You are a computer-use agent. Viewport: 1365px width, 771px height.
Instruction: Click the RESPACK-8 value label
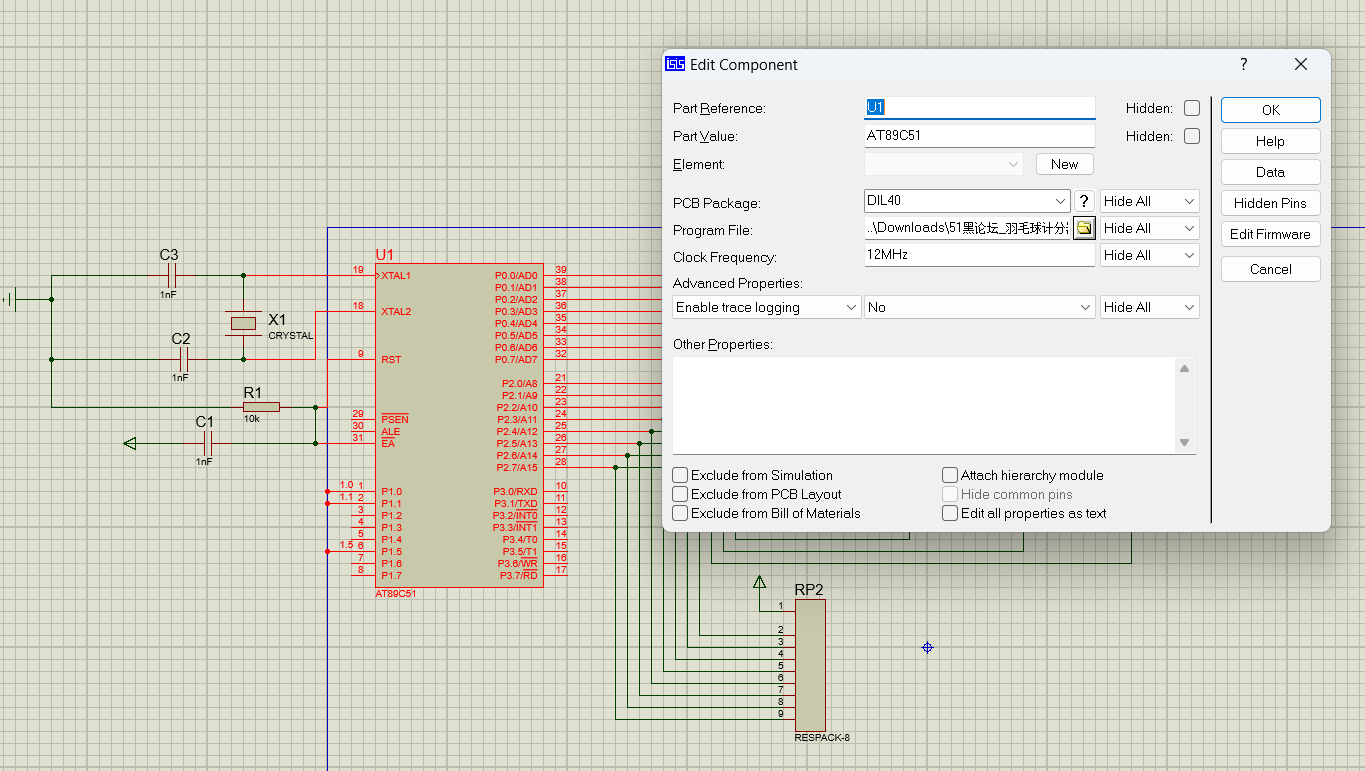click(x=822, y=738)
